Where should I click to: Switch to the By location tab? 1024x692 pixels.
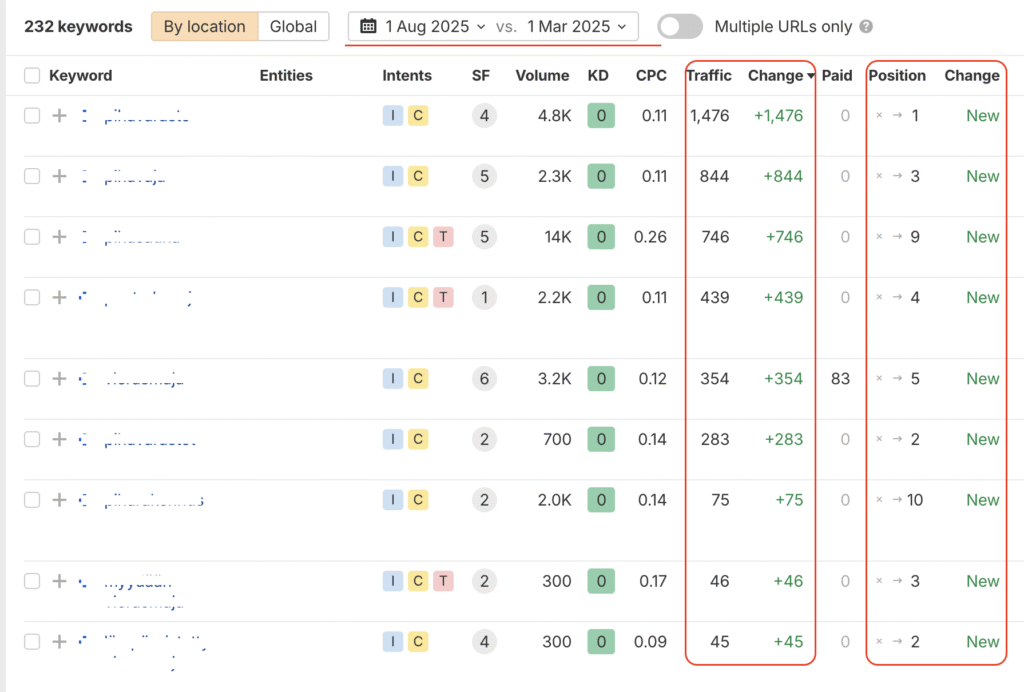point(204,27)
